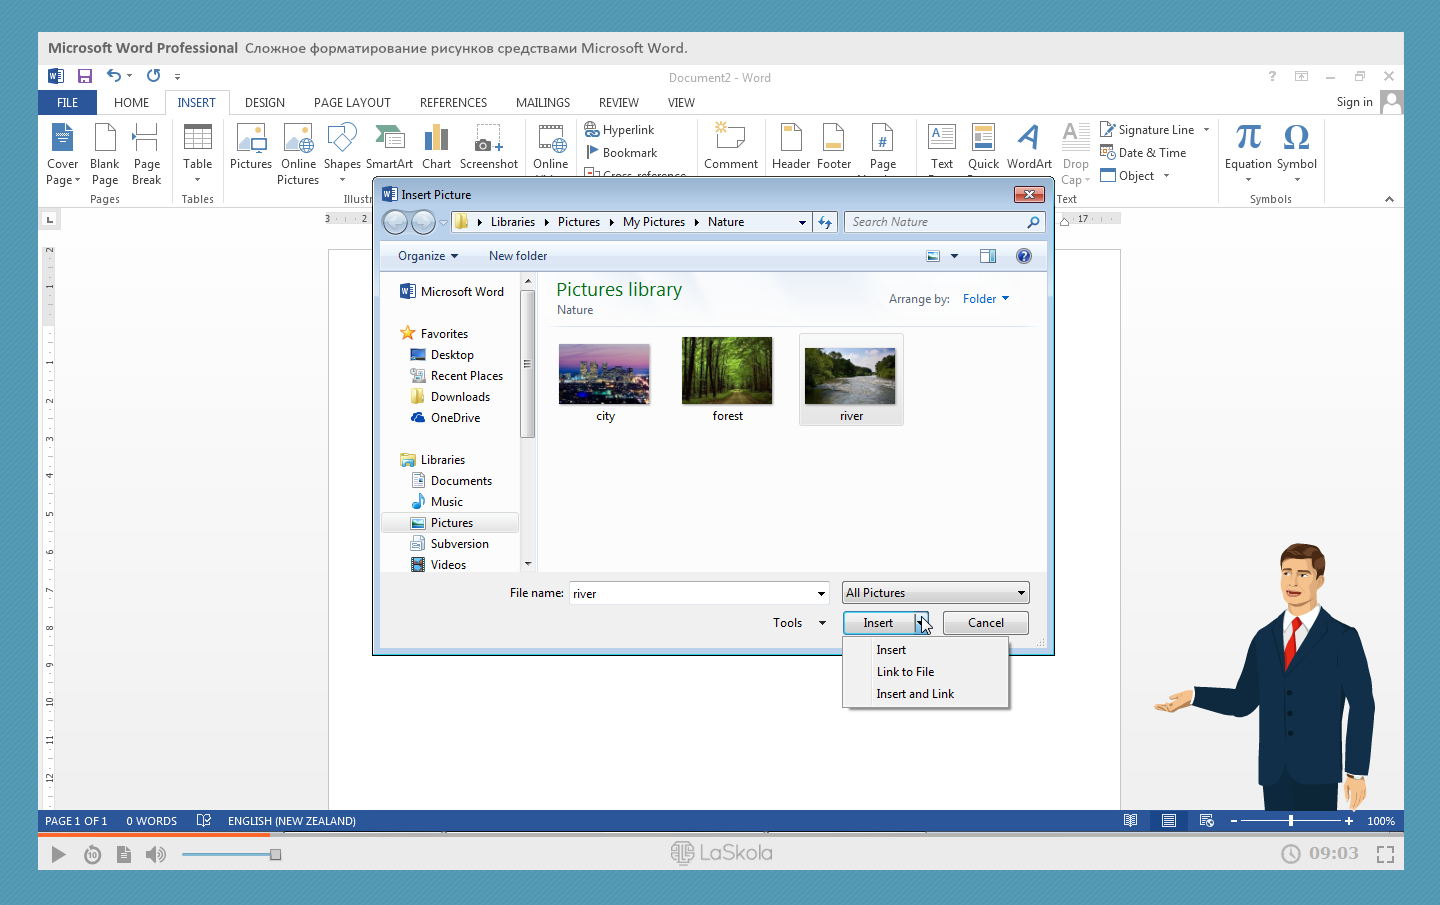This screenshot has height=905, width=1440.
Task: Switch to the PAGE LAYOUT ribbon tab
Action: (352, 103)
